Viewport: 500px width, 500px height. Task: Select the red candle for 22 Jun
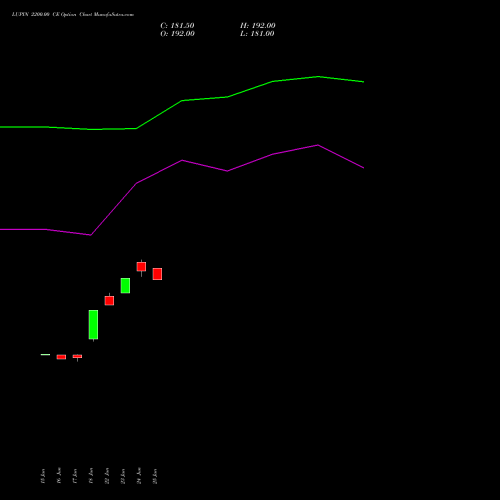point(109,301)
